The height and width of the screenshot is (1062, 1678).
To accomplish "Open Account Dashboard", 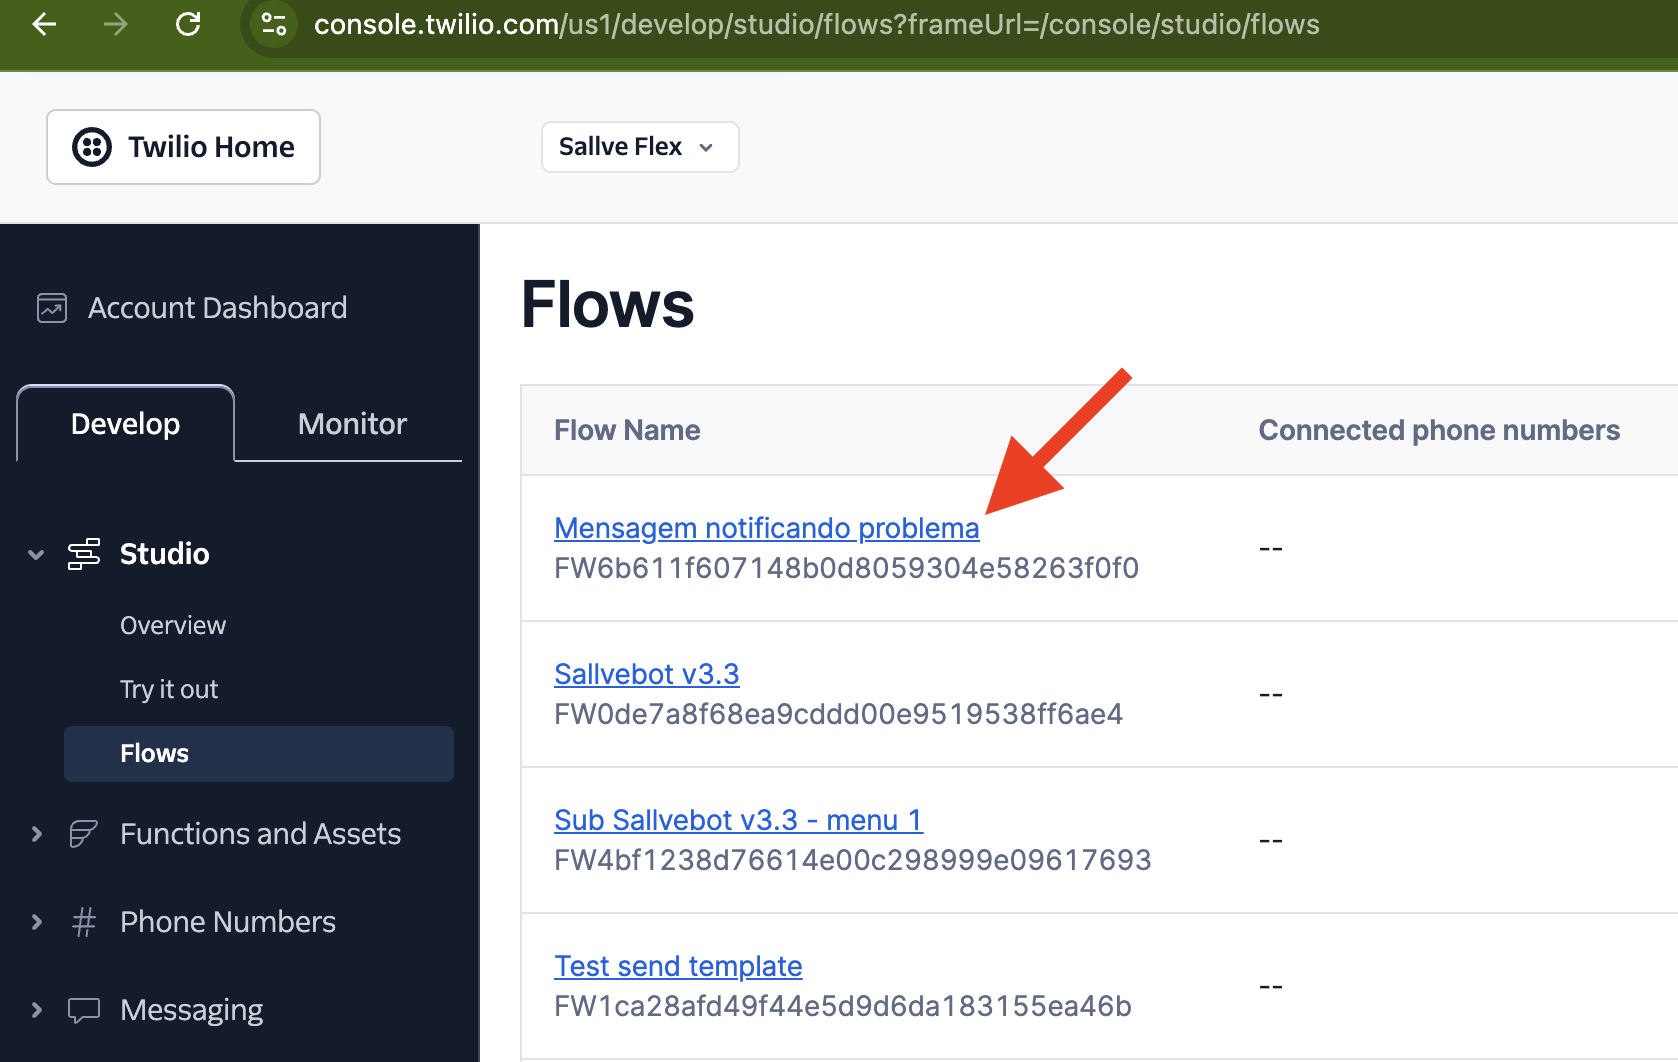I will pos(217,308).
